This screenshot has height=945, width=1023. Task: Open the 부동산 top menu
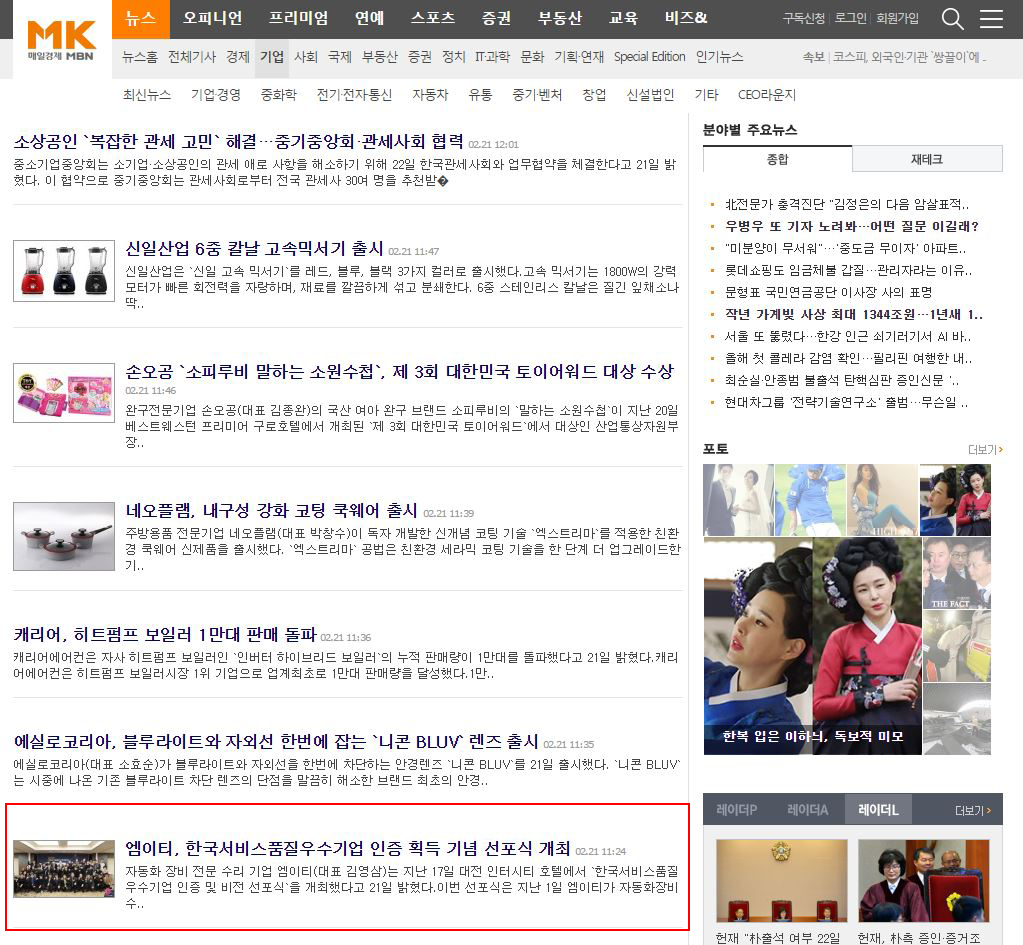(560, 18)
